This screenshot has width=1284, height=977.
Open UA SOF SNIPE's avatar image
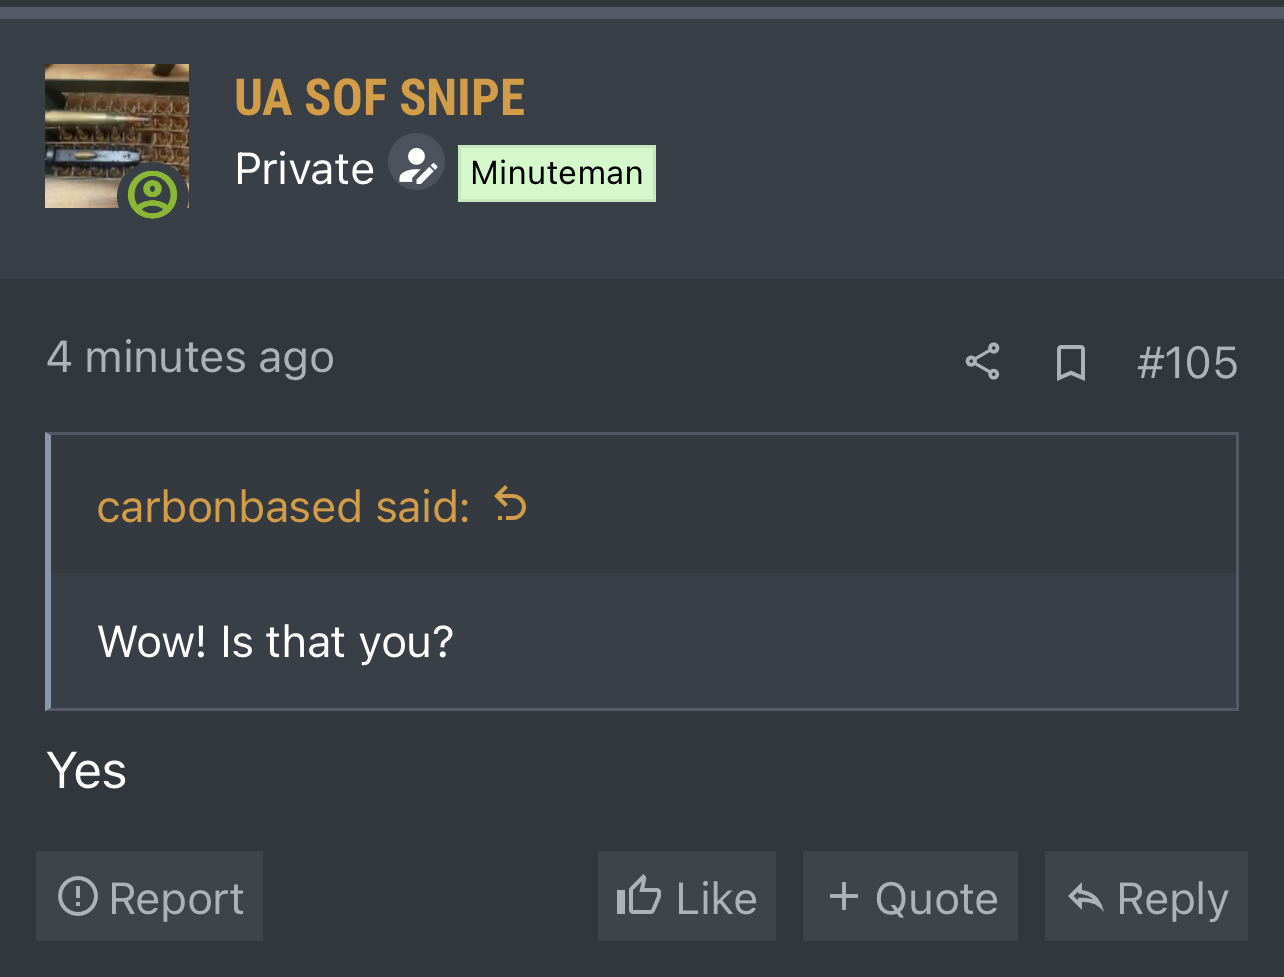117,136
